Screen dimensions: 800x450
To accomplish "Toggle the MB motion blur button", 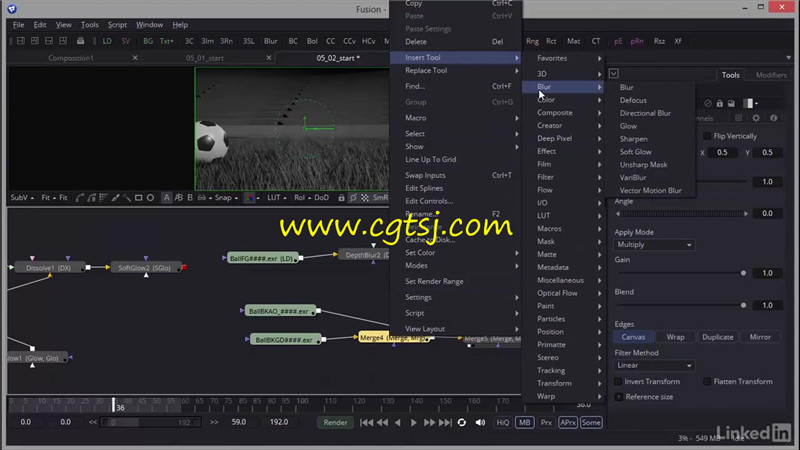I will pos(524,422).
